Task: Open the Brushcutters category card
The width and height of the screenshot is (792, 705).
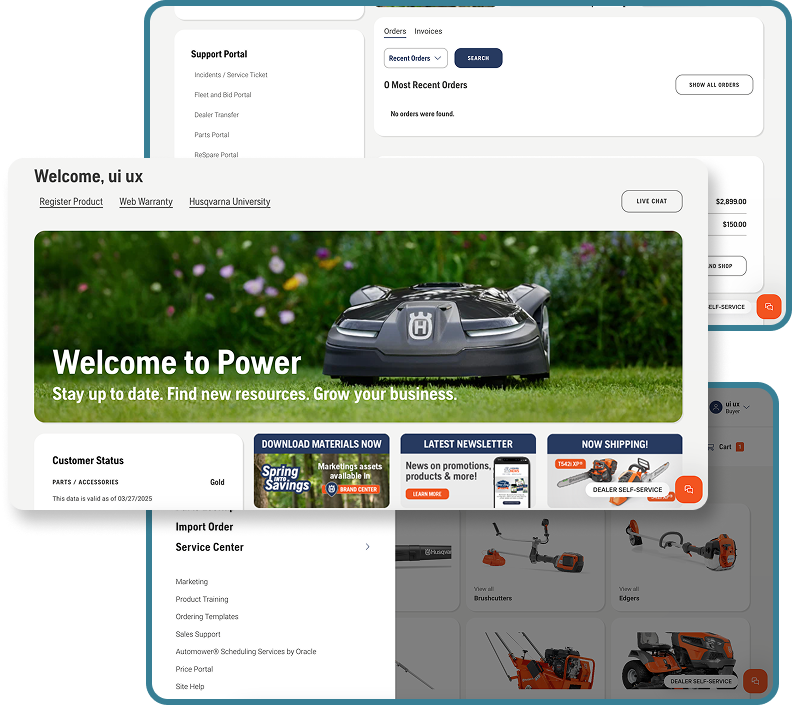Action: click(x=535, y=560)
